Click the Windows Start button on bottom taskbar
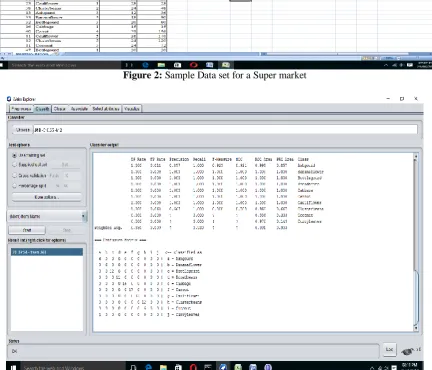The image size is (432, 370). click(x=13, y=367)
